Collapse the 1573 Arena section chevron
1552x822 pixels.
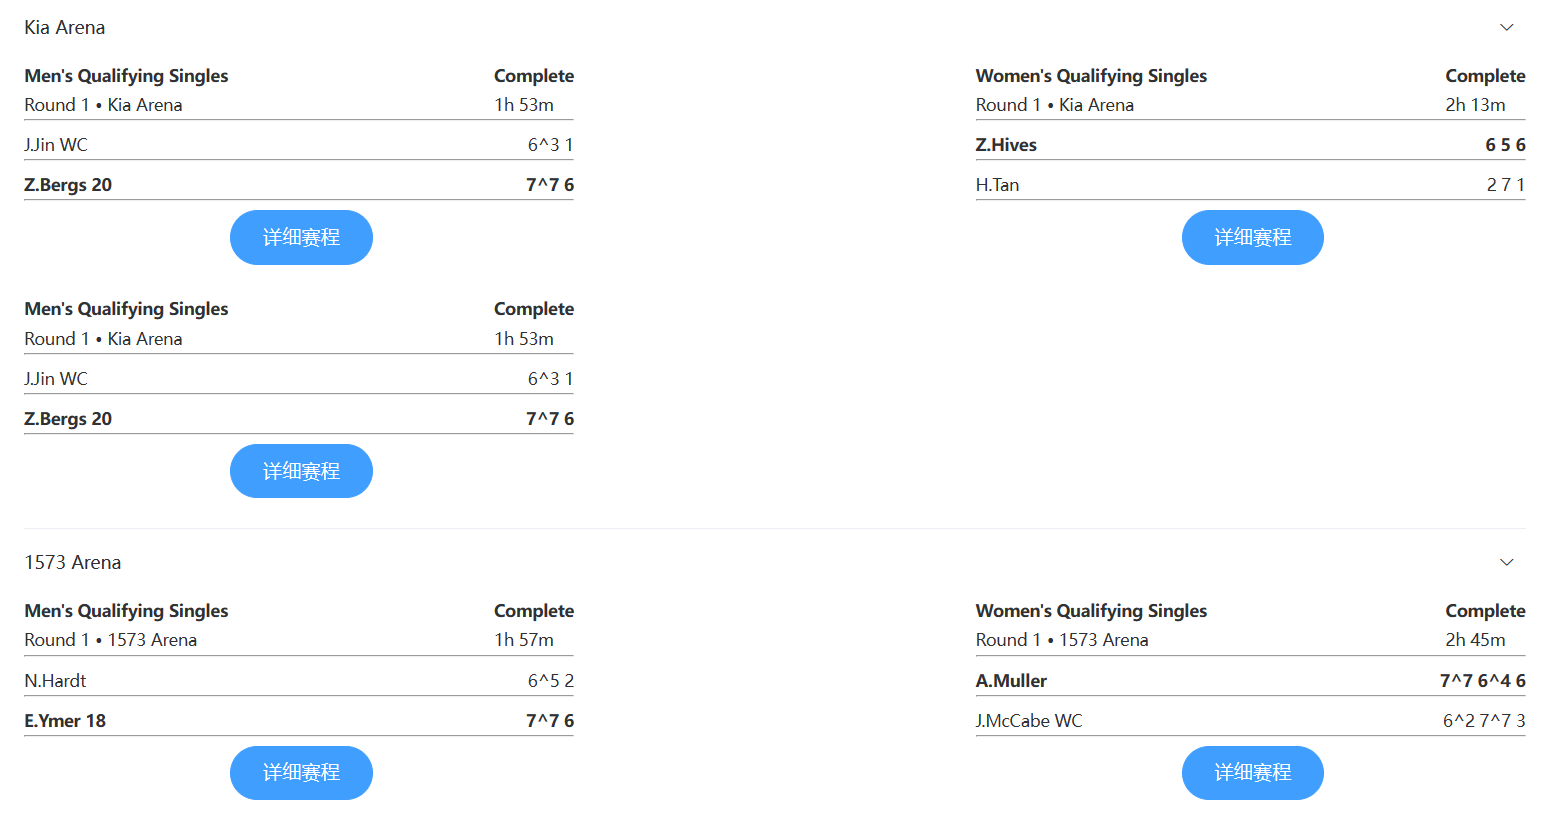click(1506, 562)
